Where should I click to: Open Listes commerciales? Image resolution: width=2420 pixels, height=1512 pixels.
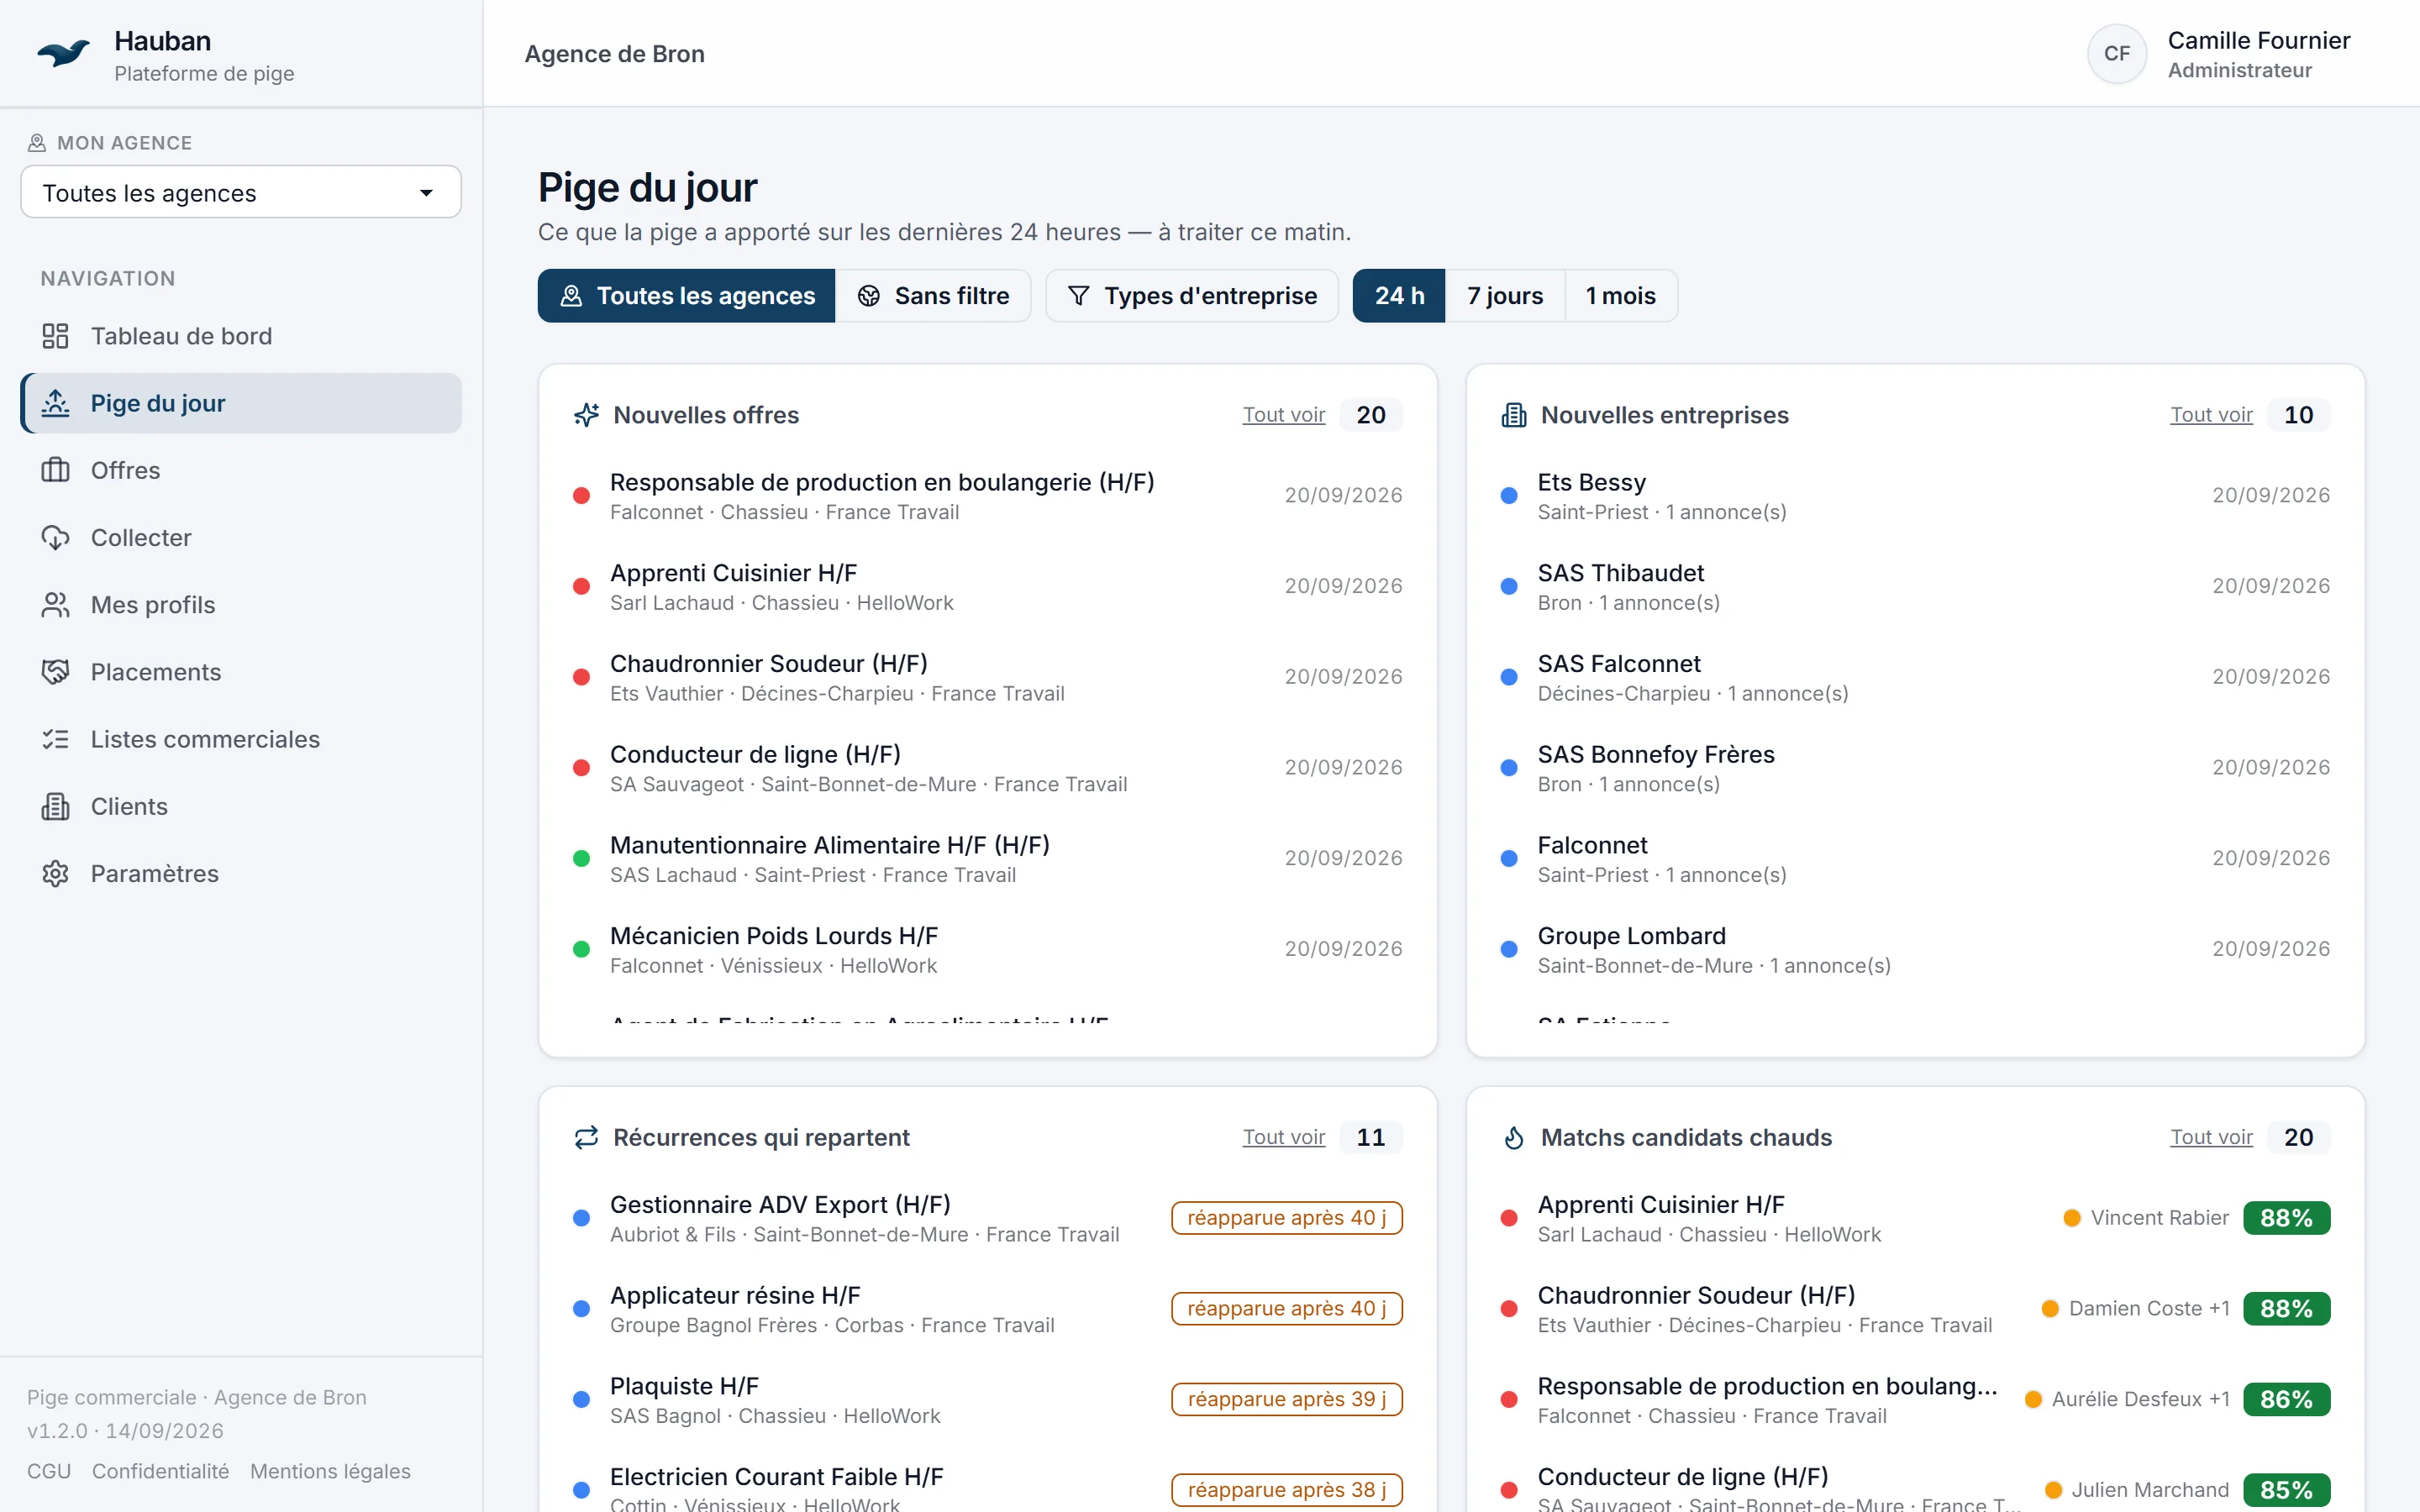pyautogui.click(x=241, y=739)
